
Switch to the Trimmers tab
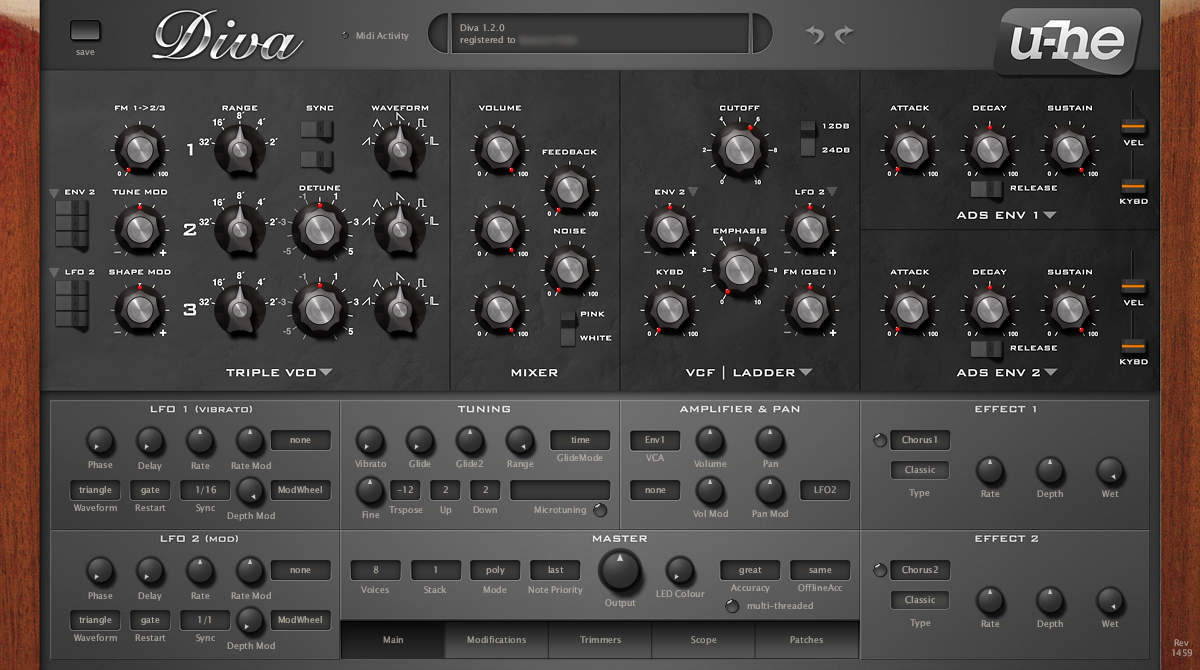pyautogui.click(x=600, y=640)
